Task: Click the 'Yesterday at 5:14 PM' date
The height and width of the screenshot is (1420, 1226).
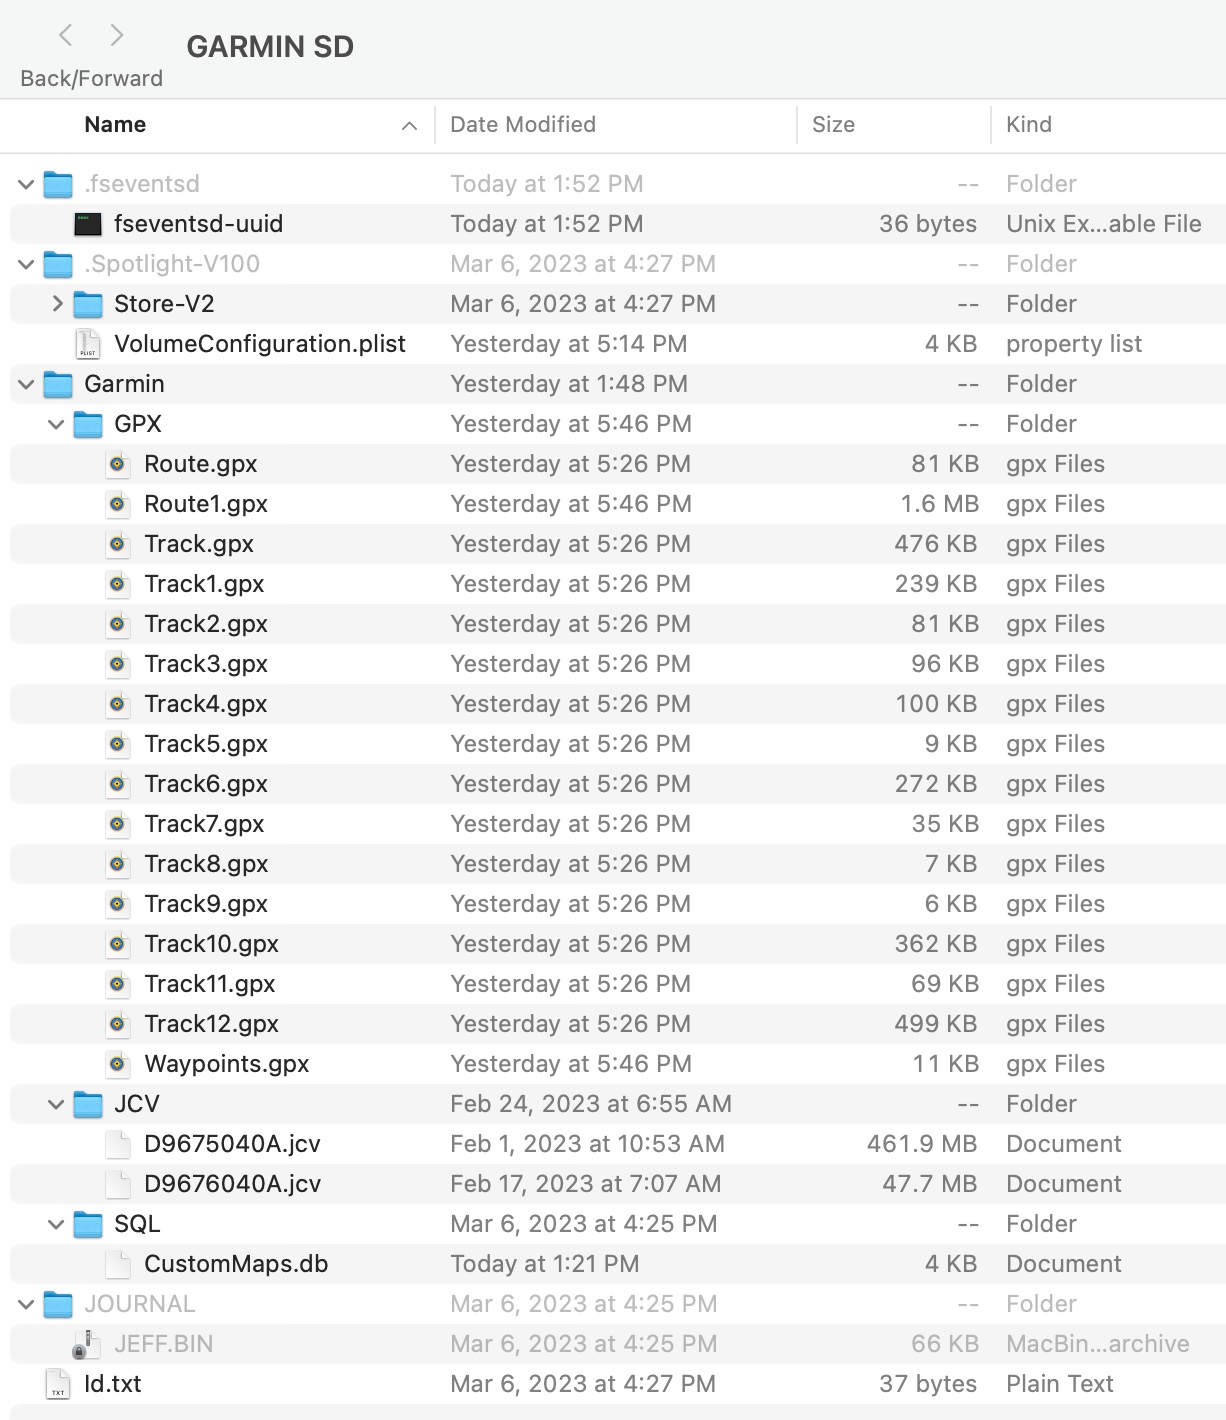Action: click(x=569, y=344)
